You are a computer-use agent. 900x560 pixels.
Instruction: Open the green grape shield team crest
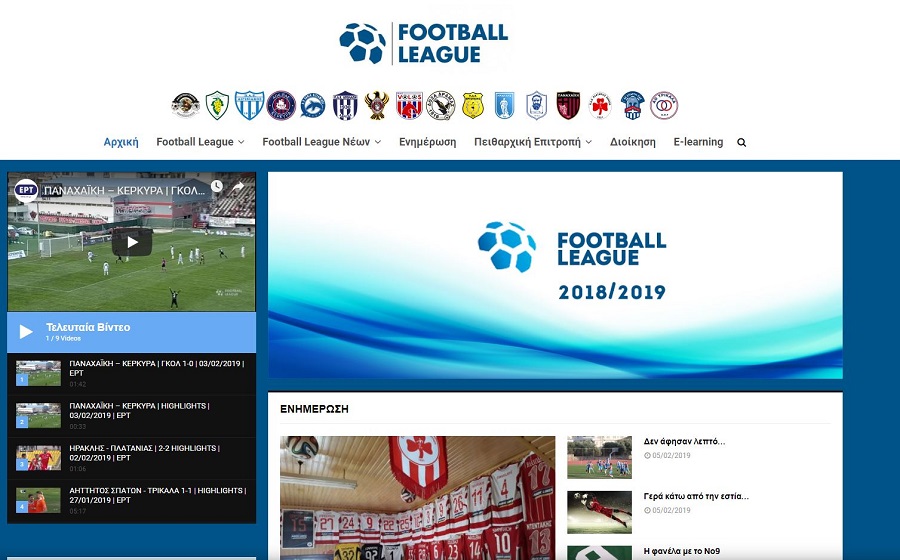218,106
